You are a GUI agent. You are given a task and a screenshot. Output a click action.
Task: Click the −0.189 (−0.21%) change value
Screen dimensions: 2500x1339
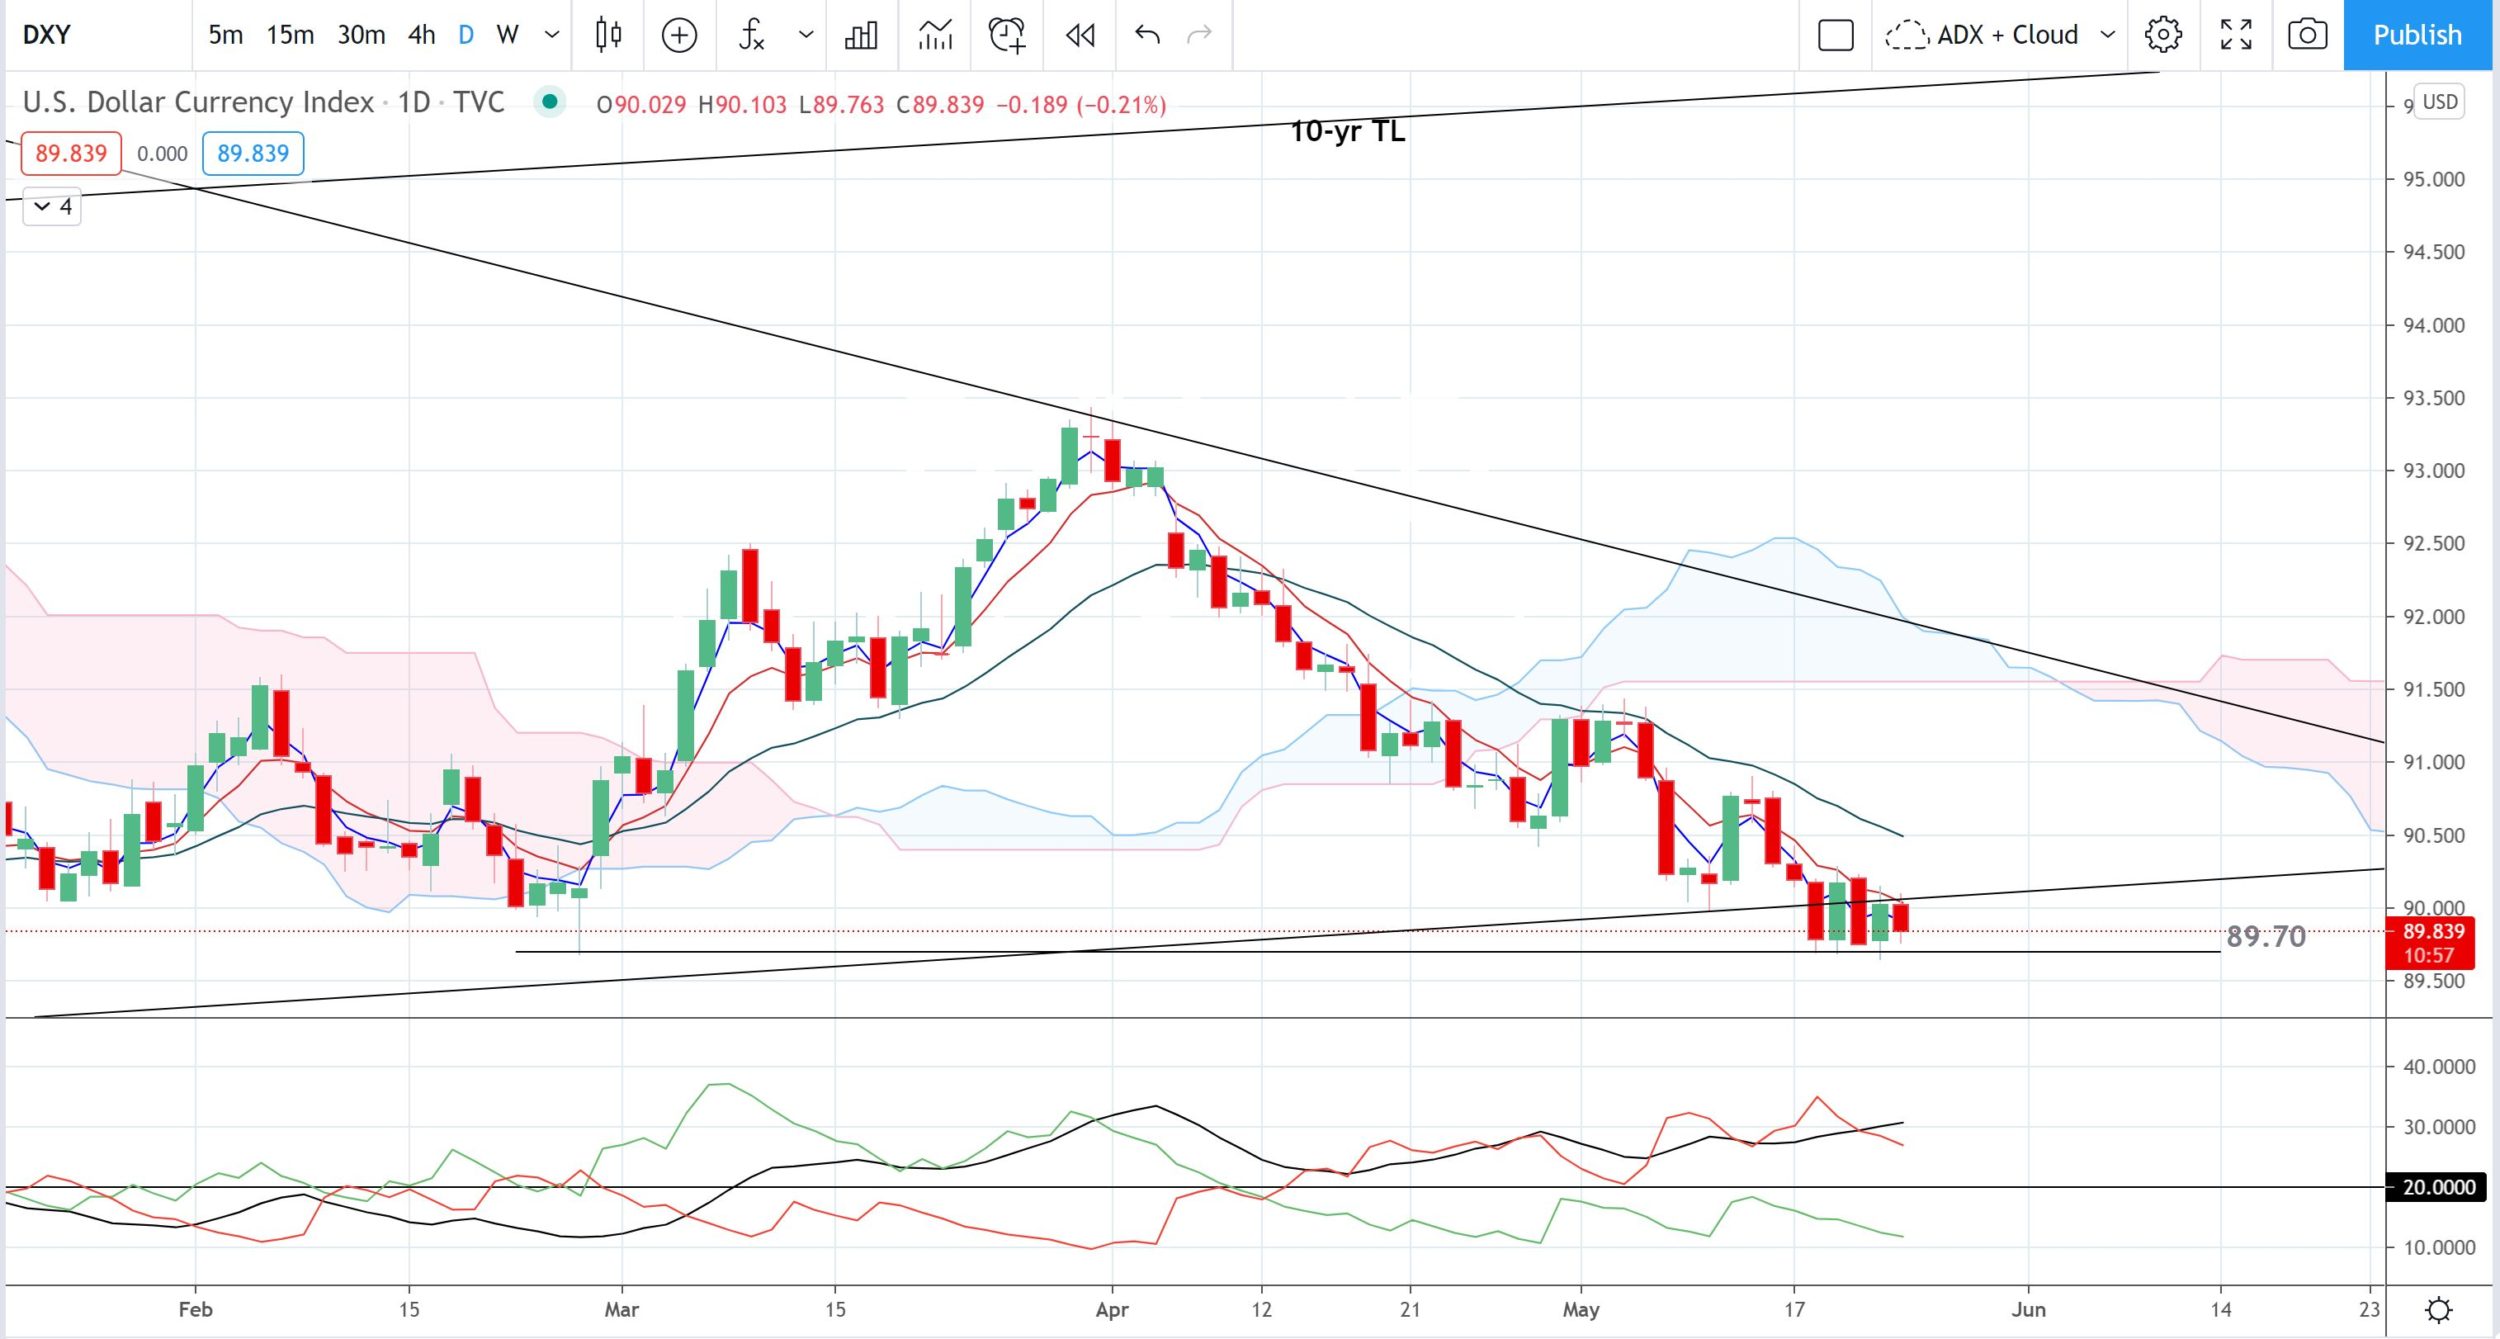[1081, 105]
